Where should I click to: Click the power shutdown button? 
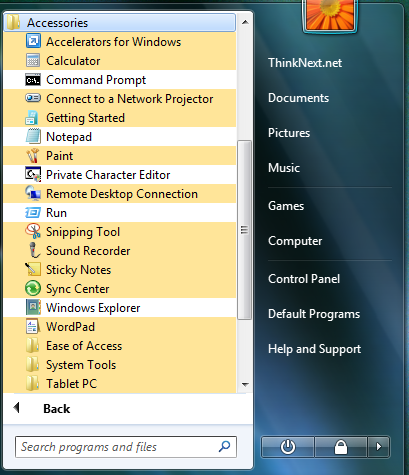pos(288,447)
